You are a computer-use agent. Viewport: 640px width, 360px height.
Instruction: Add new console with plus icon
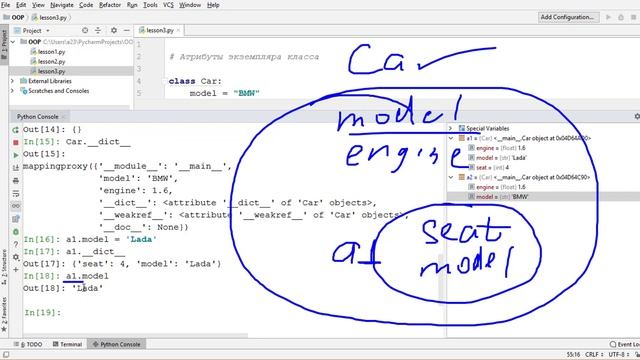16,269
